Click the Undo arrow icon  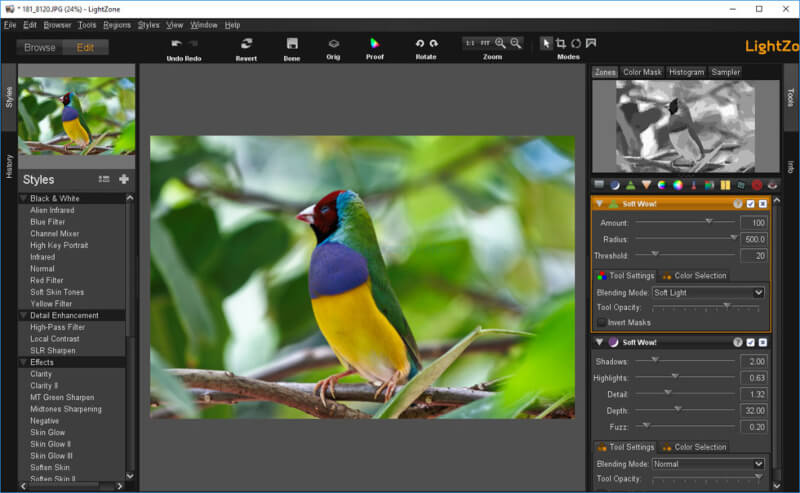[x=177, y=44]
